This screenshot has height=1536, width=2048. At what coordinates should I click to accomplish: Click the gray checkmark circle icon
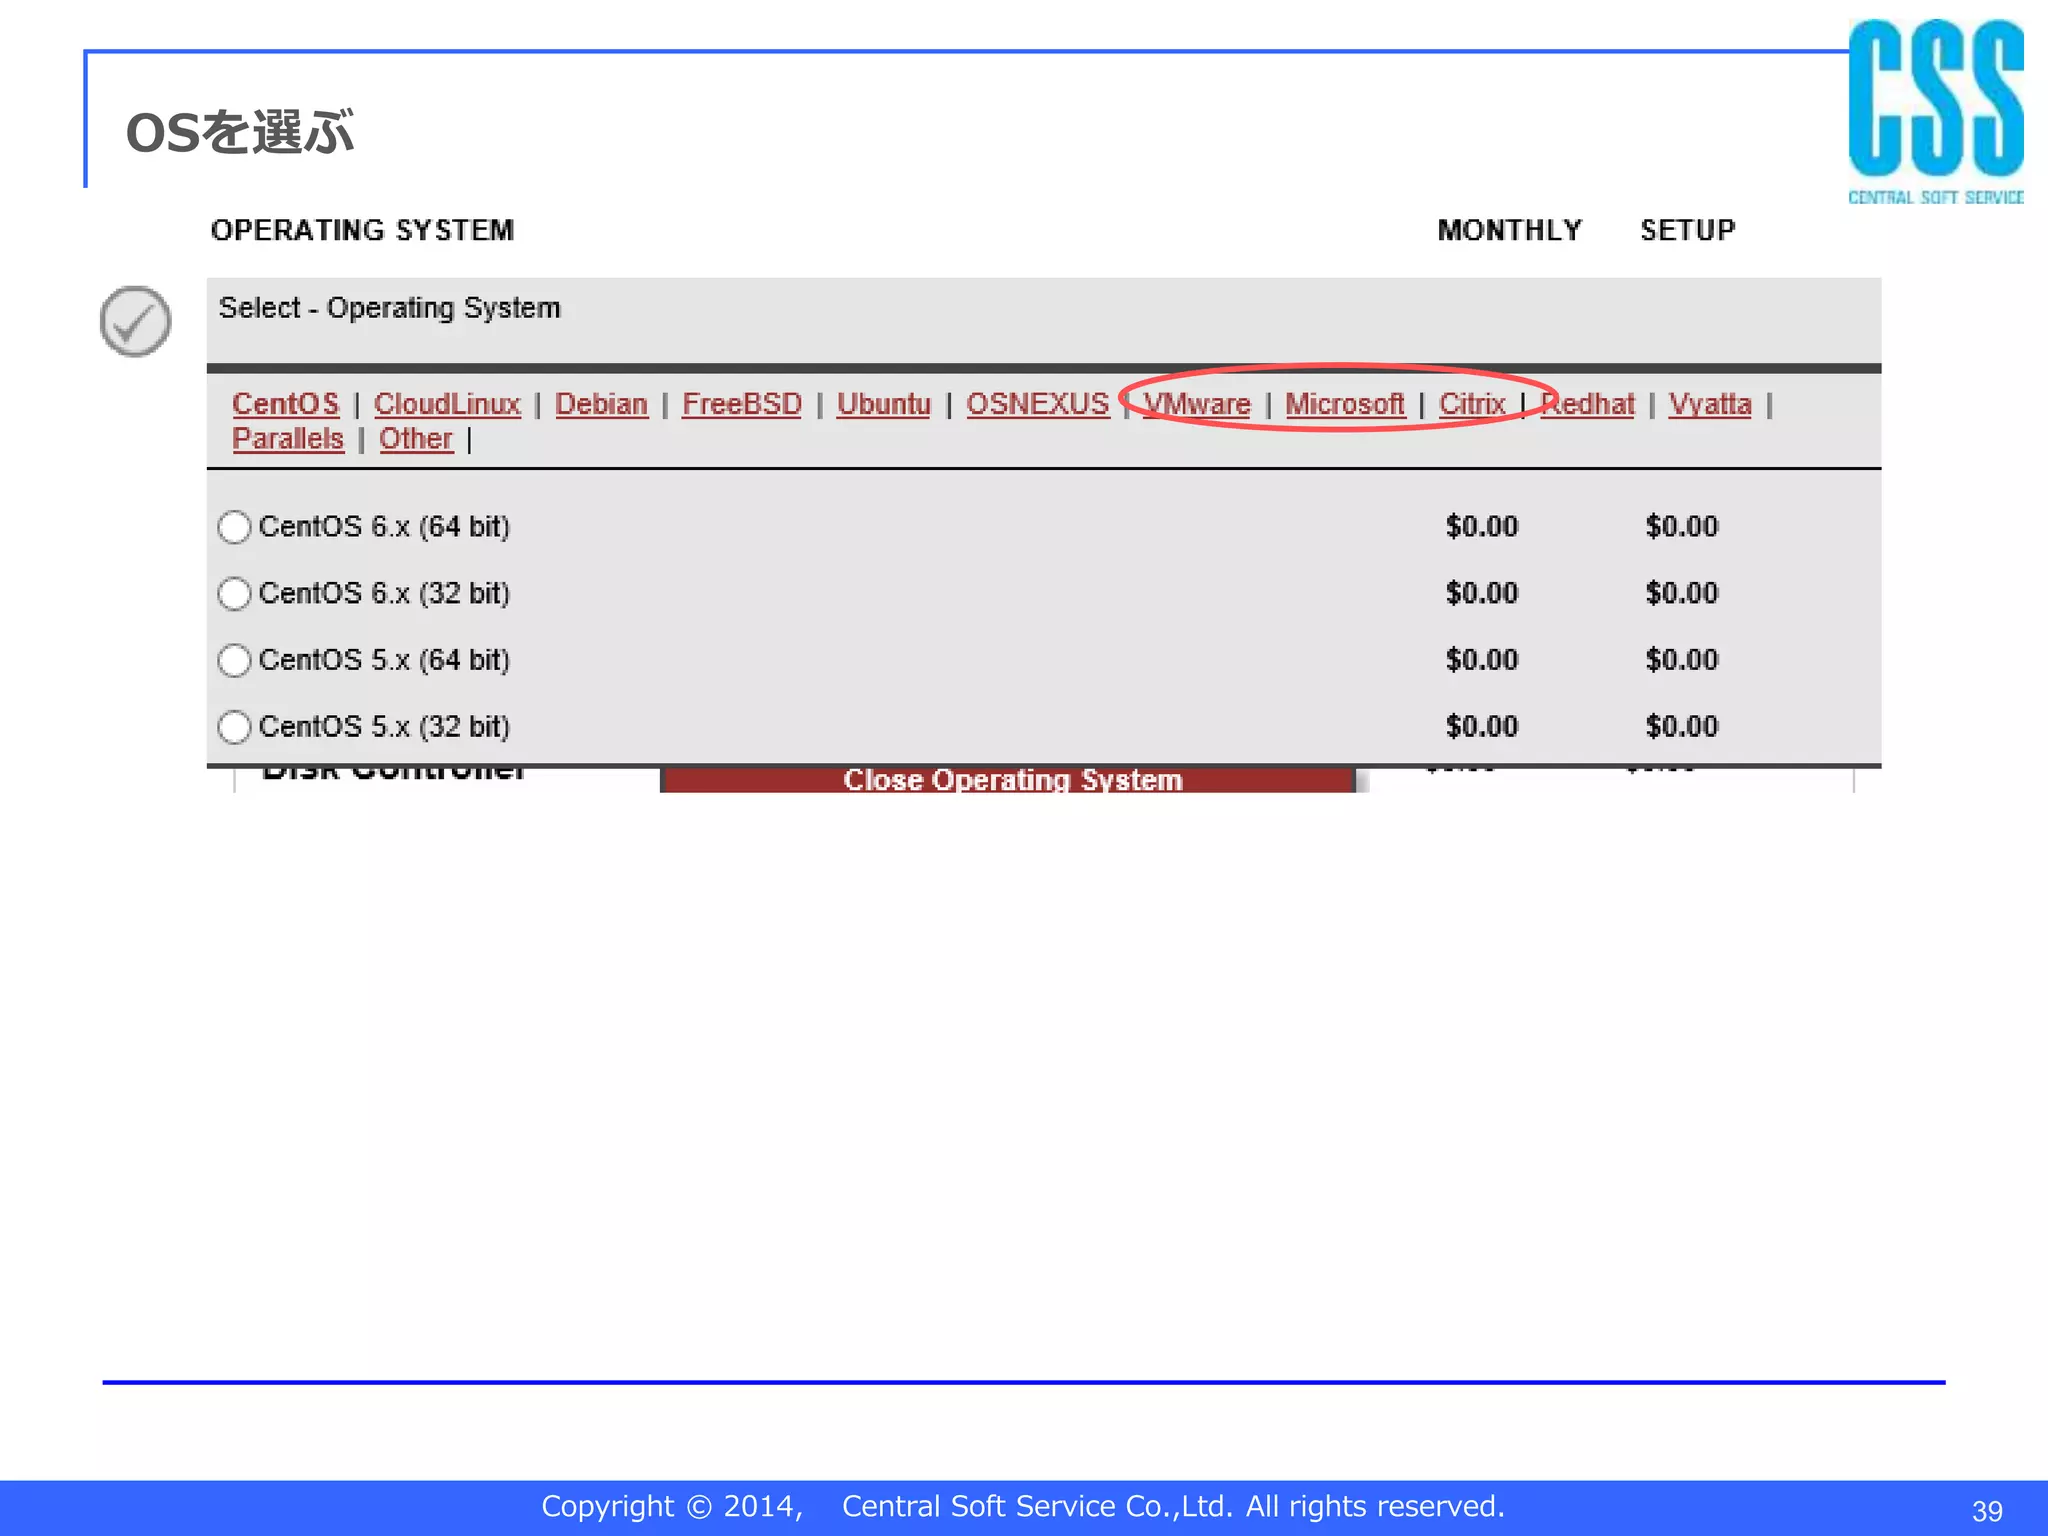[x=135, y=321]
